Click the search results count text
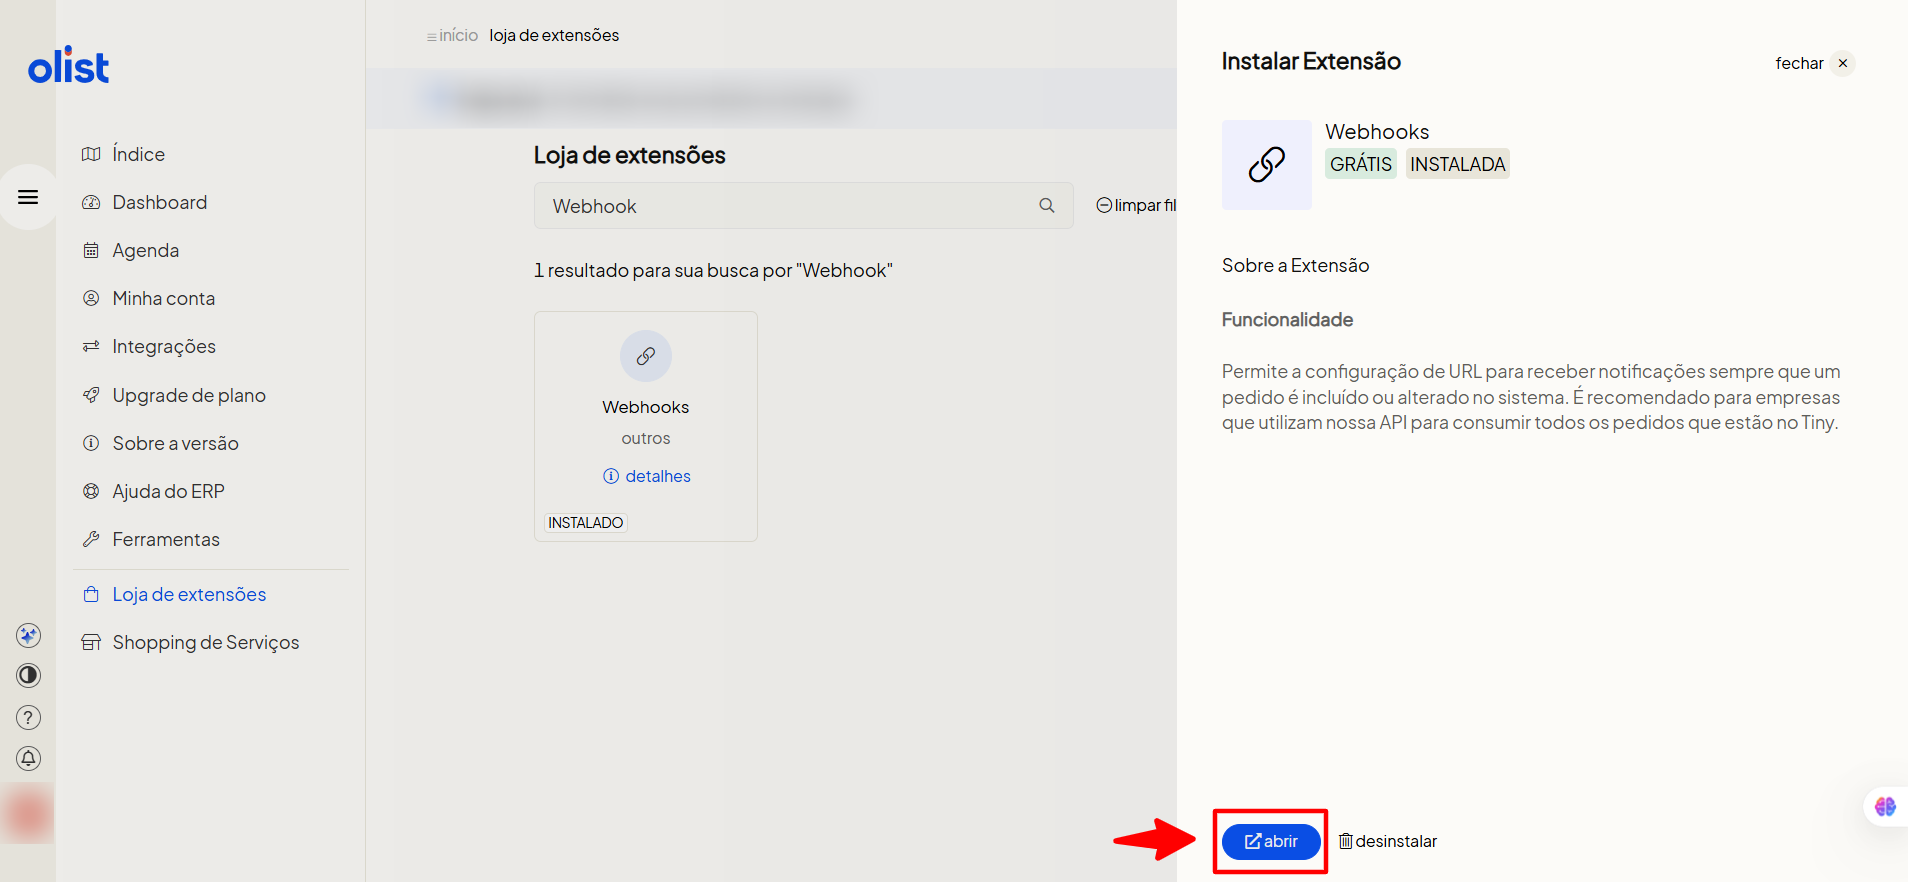Viewport: 1908px width, 882px height. click(x=713, y=270)
